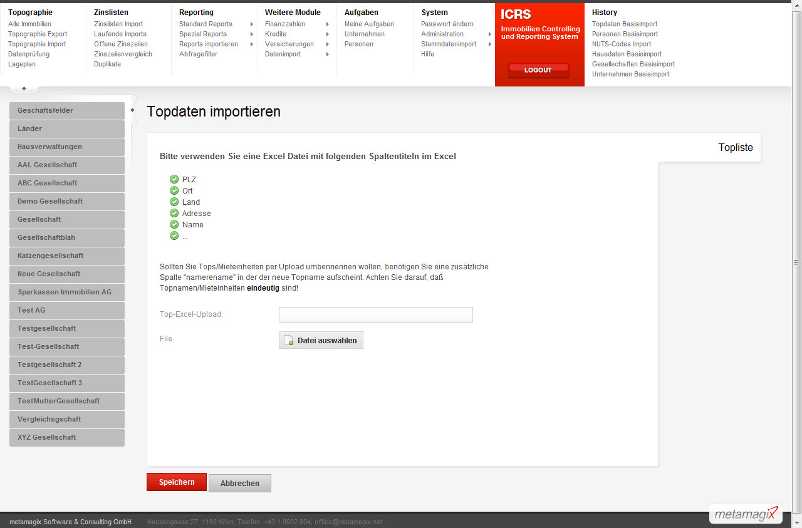
Task: Expand the Kredite submenu arrow
Action: [327, 34]
